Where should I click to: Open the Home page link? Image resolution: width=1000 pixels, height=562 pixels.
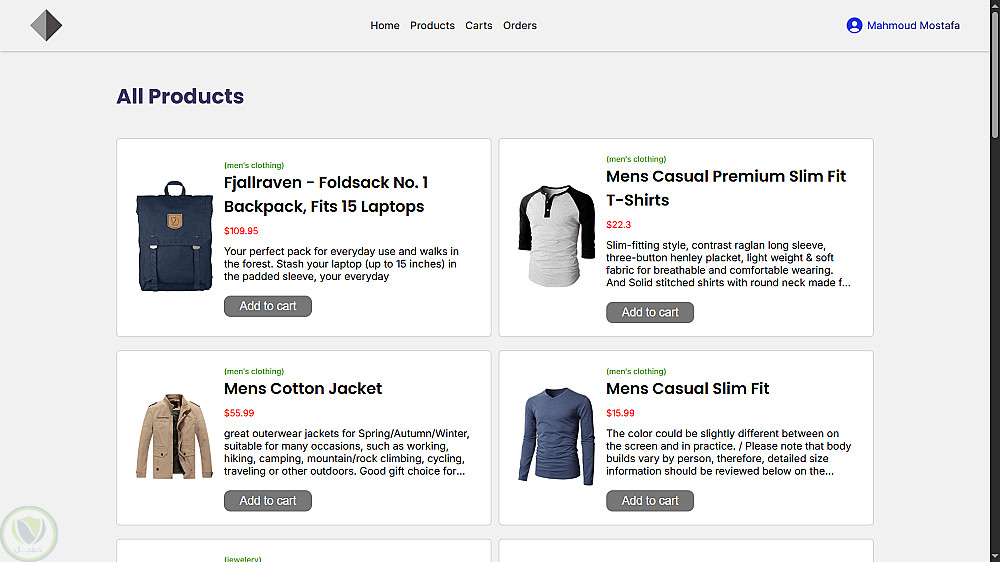pos(385,26)
